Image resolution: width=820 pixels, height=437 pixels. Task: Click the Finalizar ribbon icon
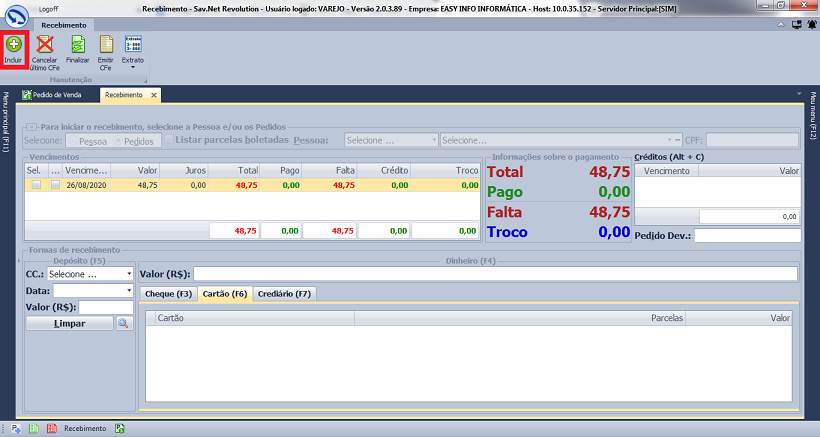77,50
